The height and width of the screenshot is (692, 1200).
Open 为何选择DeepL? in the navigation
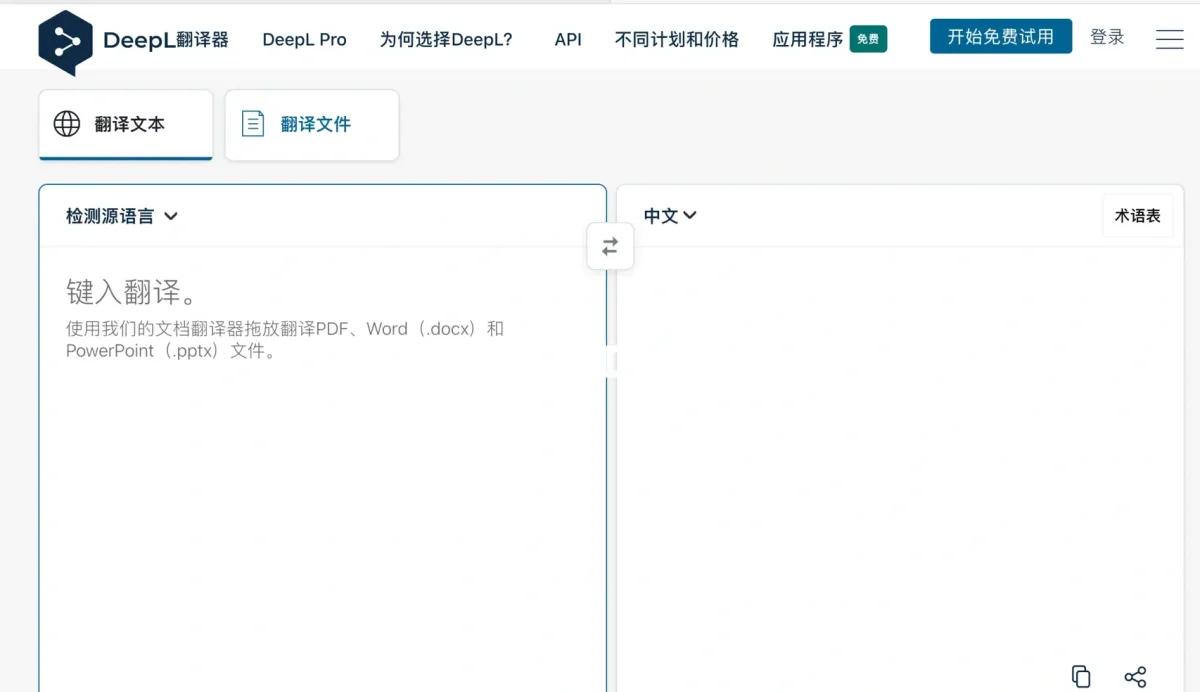(446, 40)
